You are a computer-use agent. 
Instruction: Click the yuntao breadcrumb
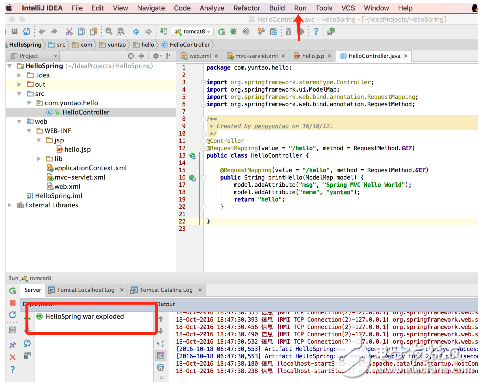tap(113, 45)
